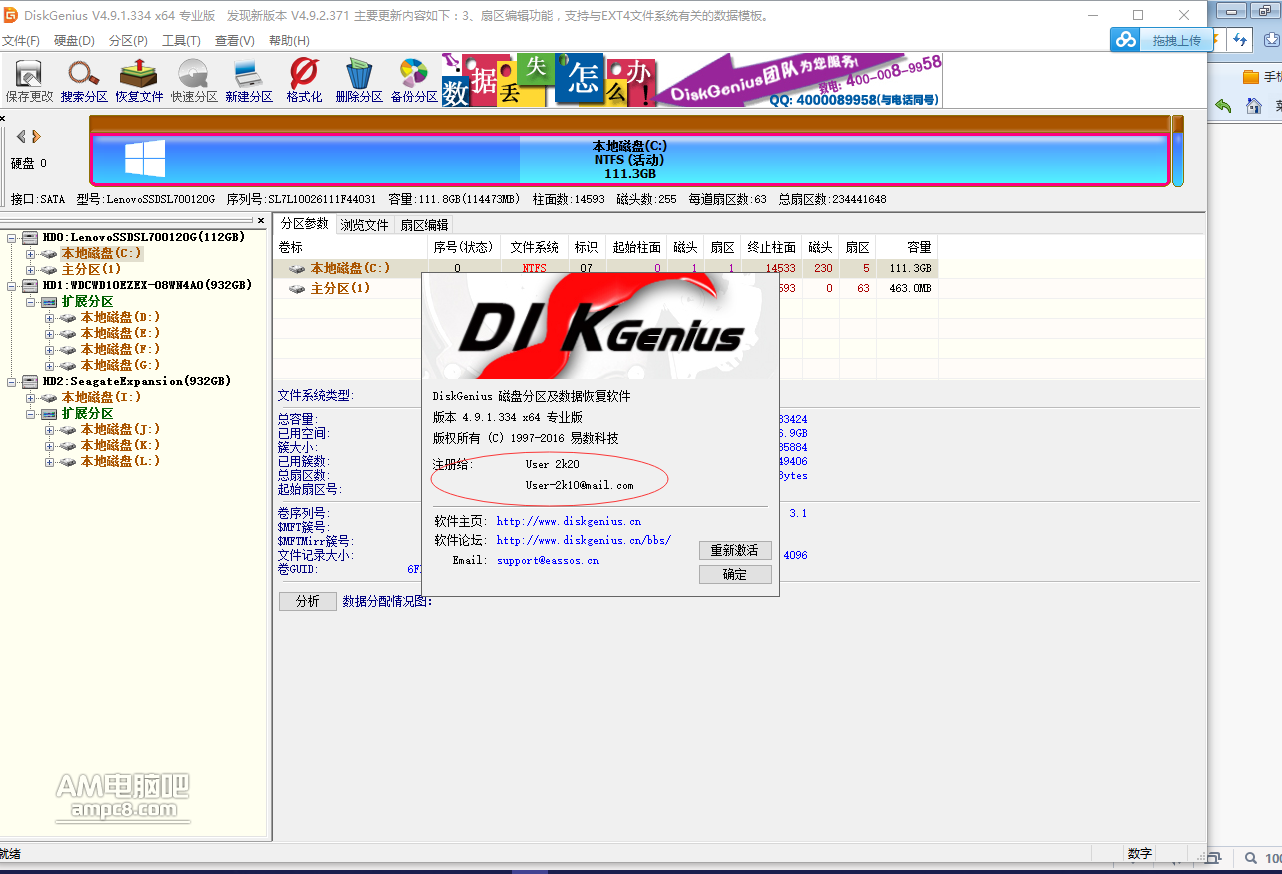The height and width of the screenshot is (874, 1282).
Task: Expand the 本地磁盘(I:) tree node
Action: click(31, 398)
